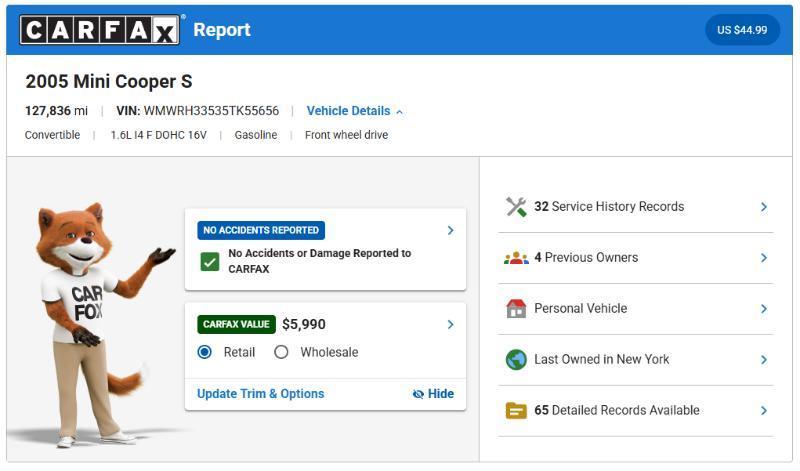This screenshot has height=471, width=800.
Task: Expand the Previous Owners chevron
Action: click(764, 258)
